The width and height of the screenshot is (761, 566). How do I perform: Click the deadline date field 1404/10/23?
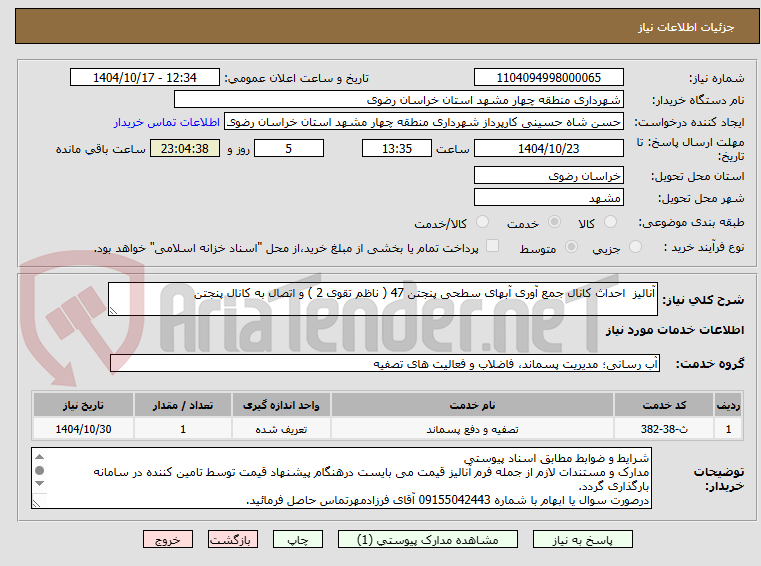pos(548,149)
